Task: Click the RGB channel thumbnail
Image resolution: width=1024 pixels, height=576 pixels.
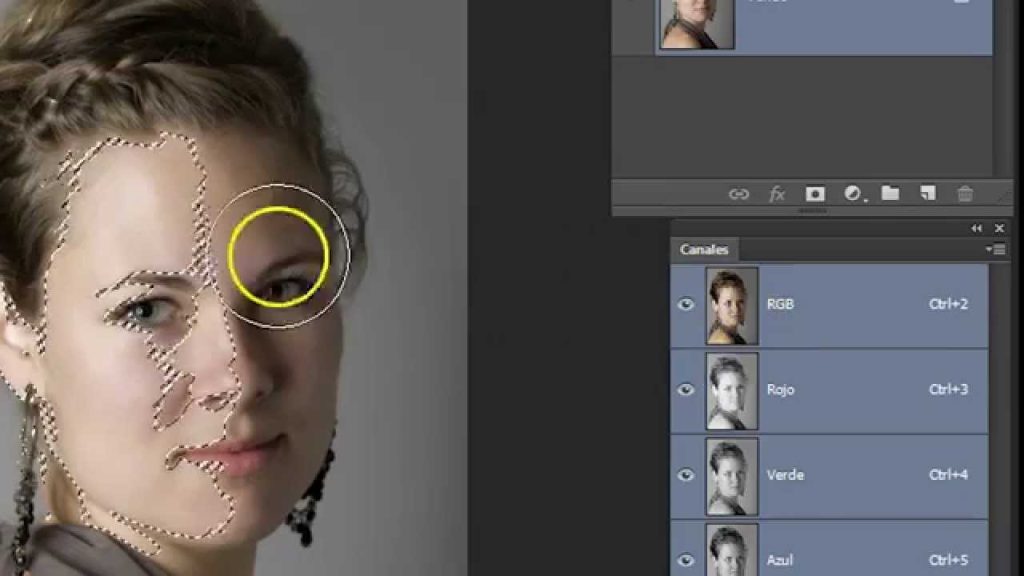Action: click(x=732, y=305)
